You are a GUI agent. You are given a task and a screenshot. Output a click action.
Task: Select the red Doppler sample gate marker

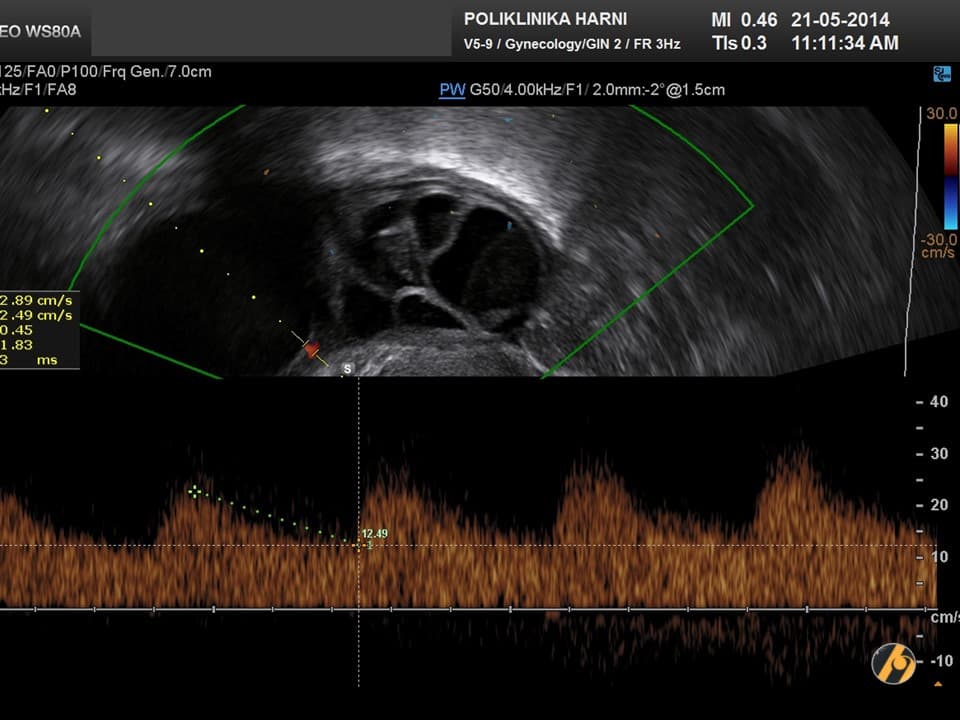pyautogui.click(x=312, y=347)
